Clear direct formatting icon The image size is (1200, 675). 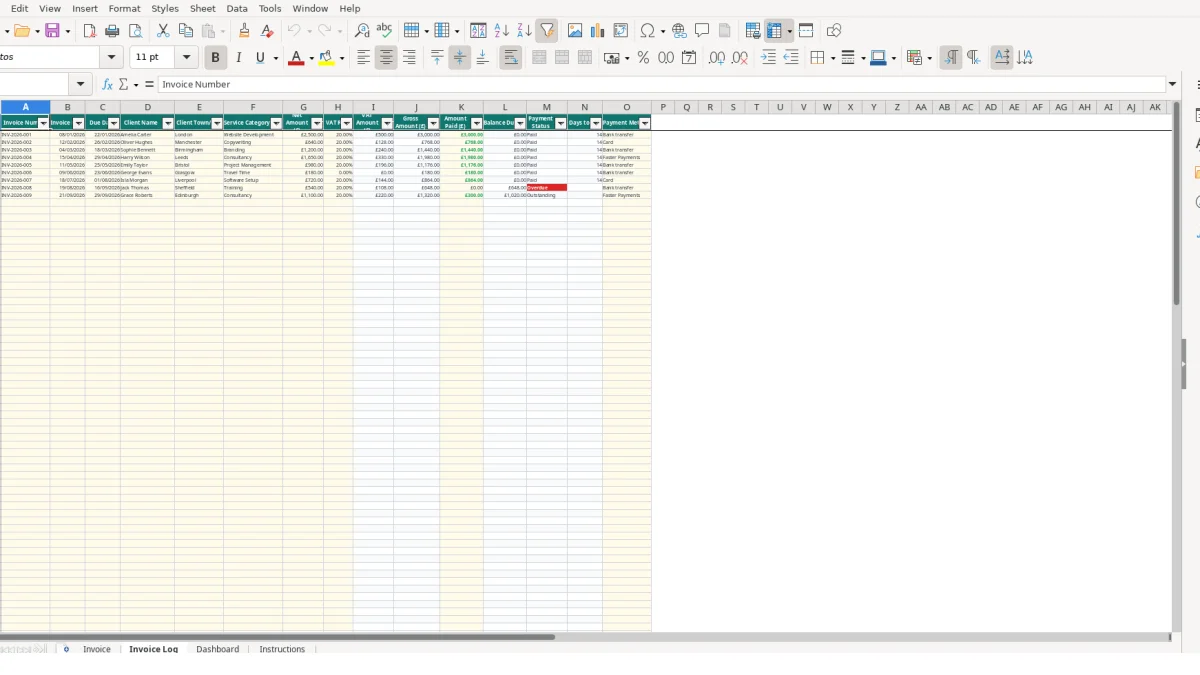267,31
